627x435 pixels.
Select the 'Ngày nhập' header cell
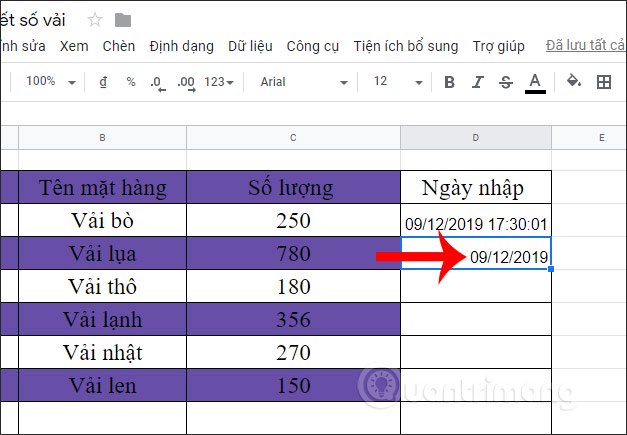(476, 187)
